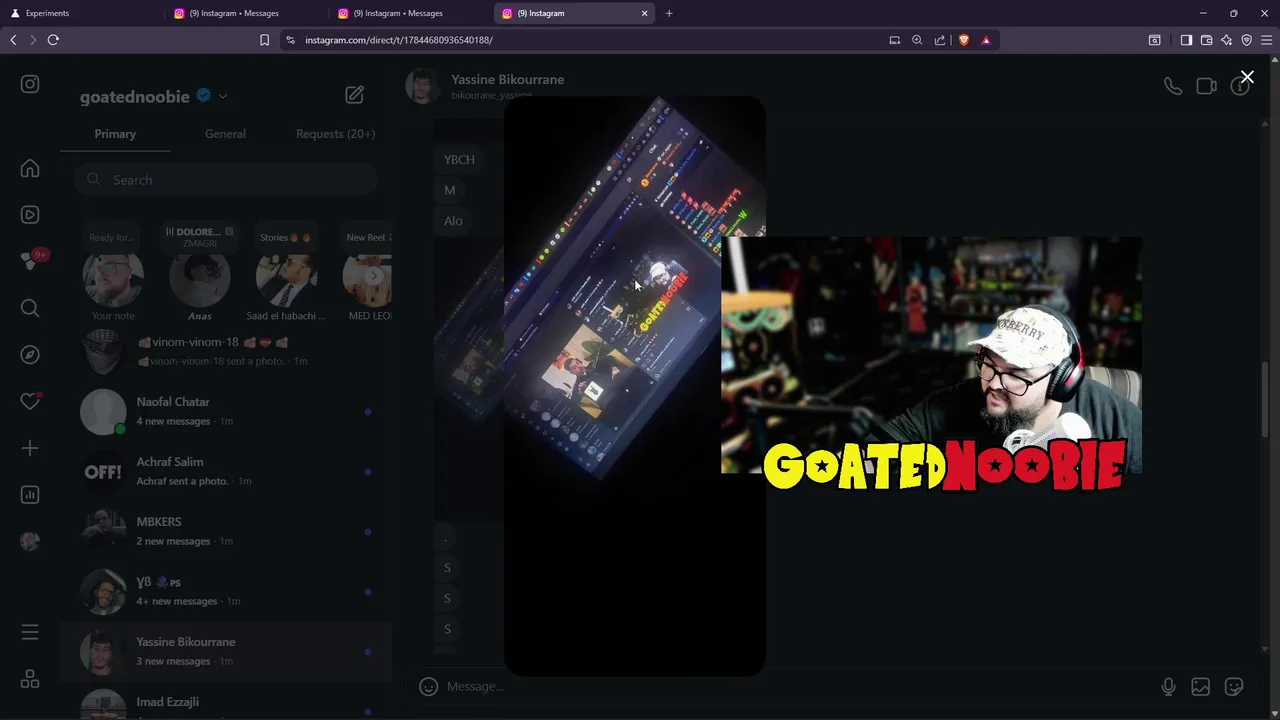Viewport: 1280px width, 720px height.
Task: Compose a new message
Action: click(x=354, y=95)
